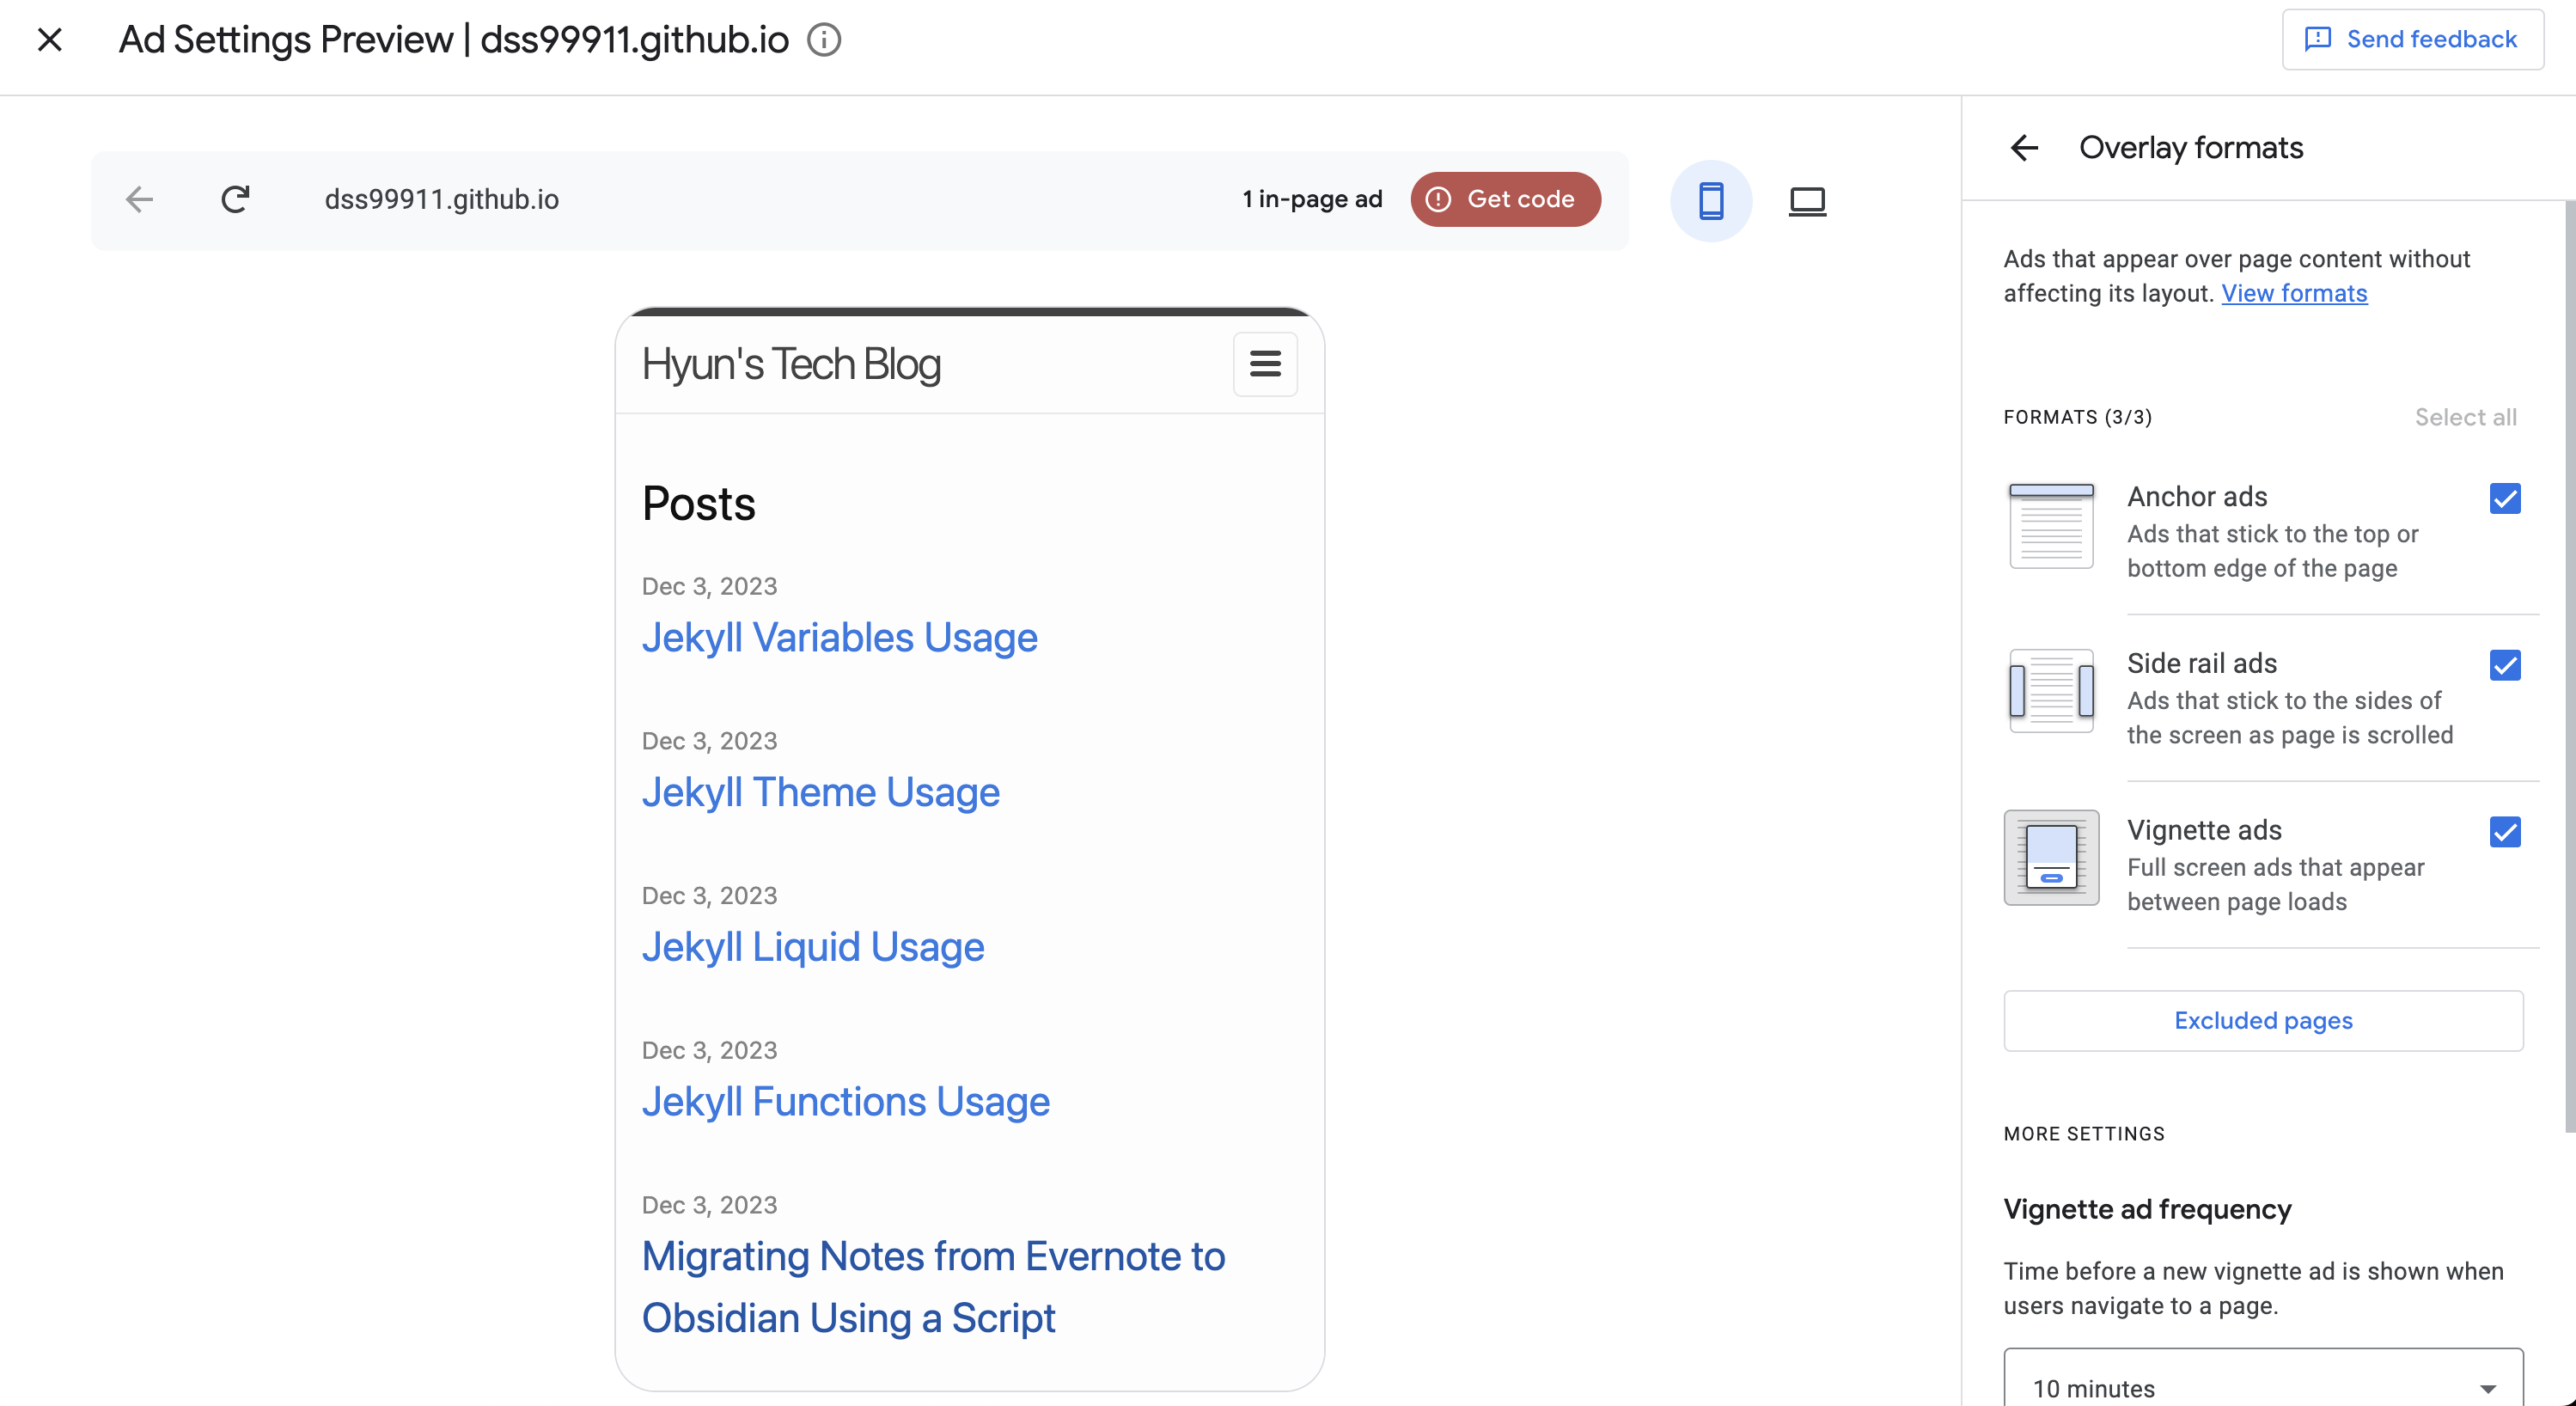Click the Vignette ads thumbnail image

(x=2050, y=857)
